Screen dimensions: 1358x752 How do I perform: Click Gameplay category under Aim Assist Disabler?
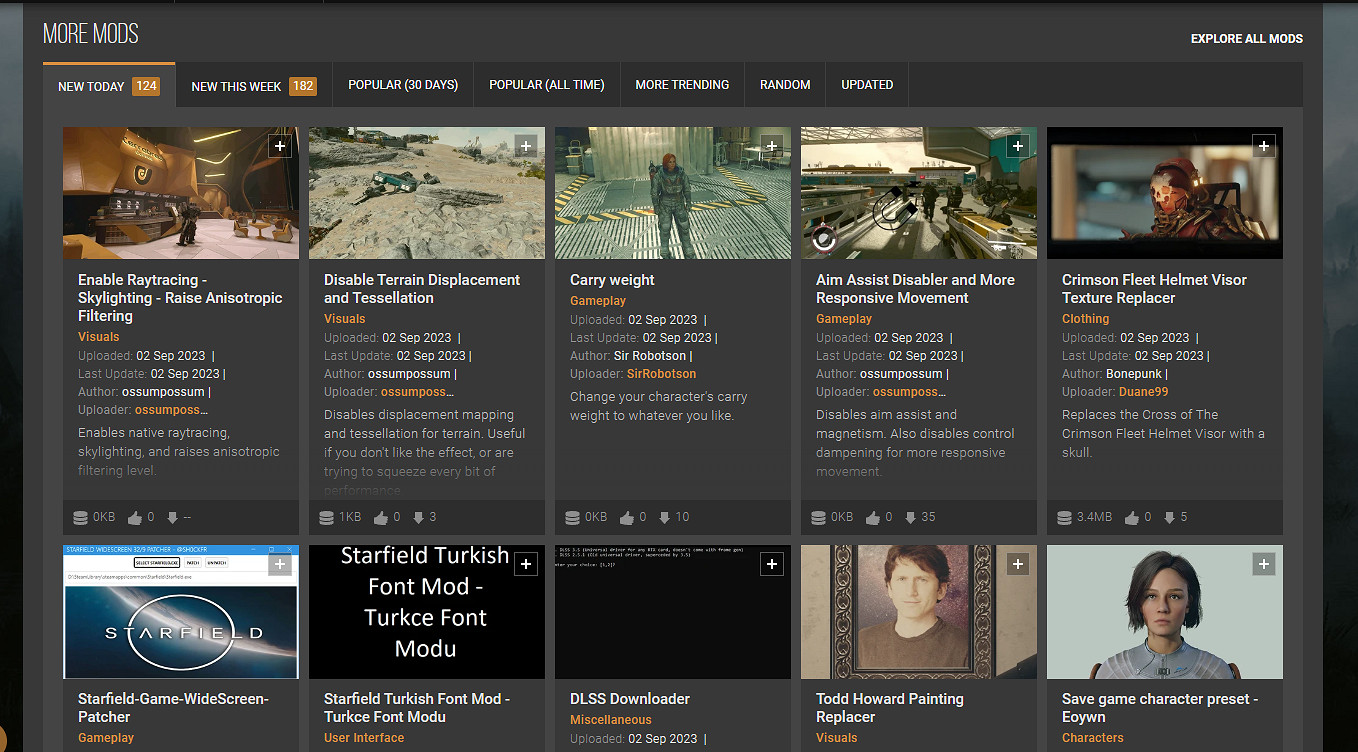click(x=844, y=319)
